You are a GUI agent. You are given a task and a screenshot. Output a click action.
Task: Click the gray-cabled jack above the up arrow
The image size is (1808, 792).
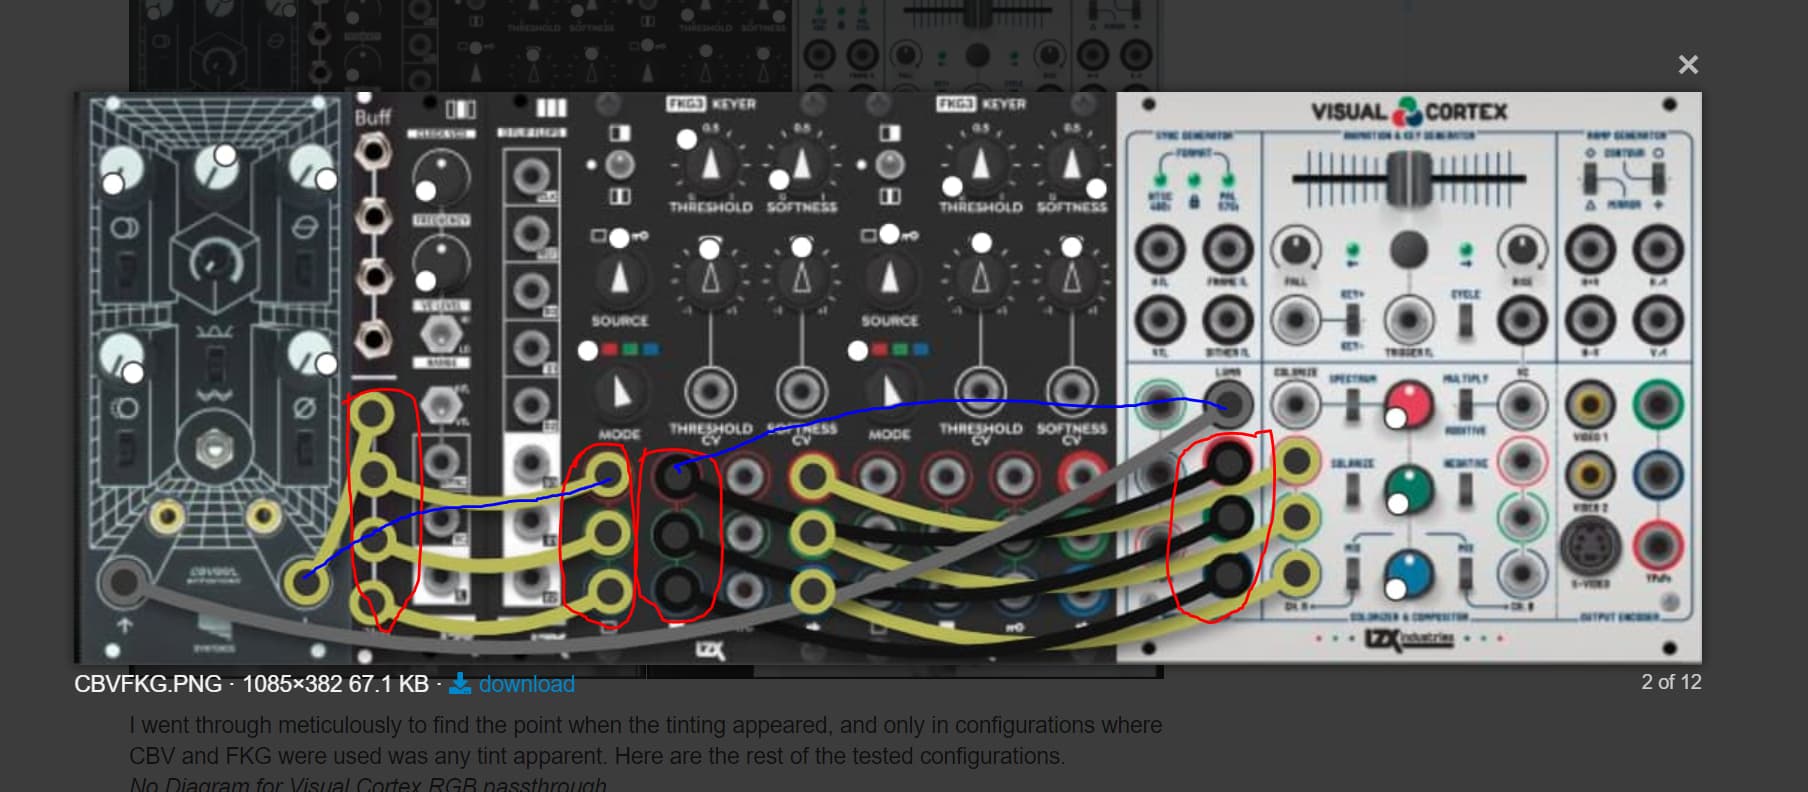(x=124, y=582)
